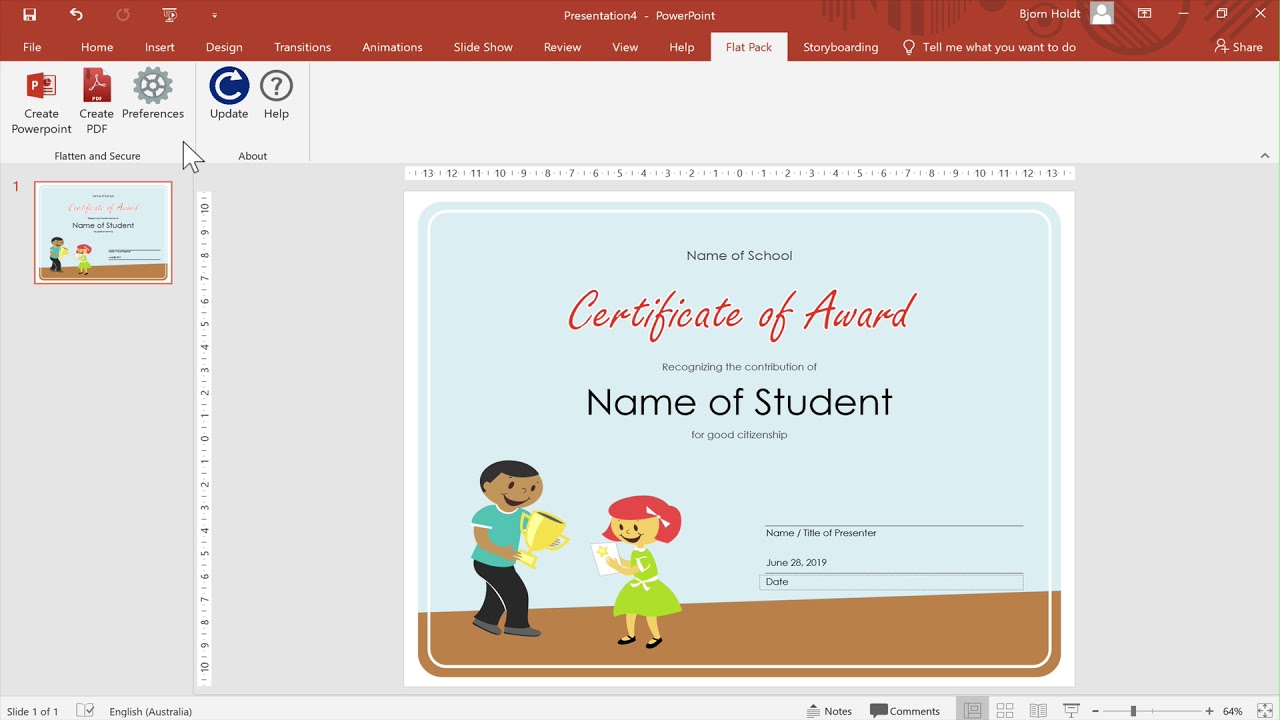1280x720 pixels.
Task: Click English (Australia) language indicator
Action: point(150,711)
